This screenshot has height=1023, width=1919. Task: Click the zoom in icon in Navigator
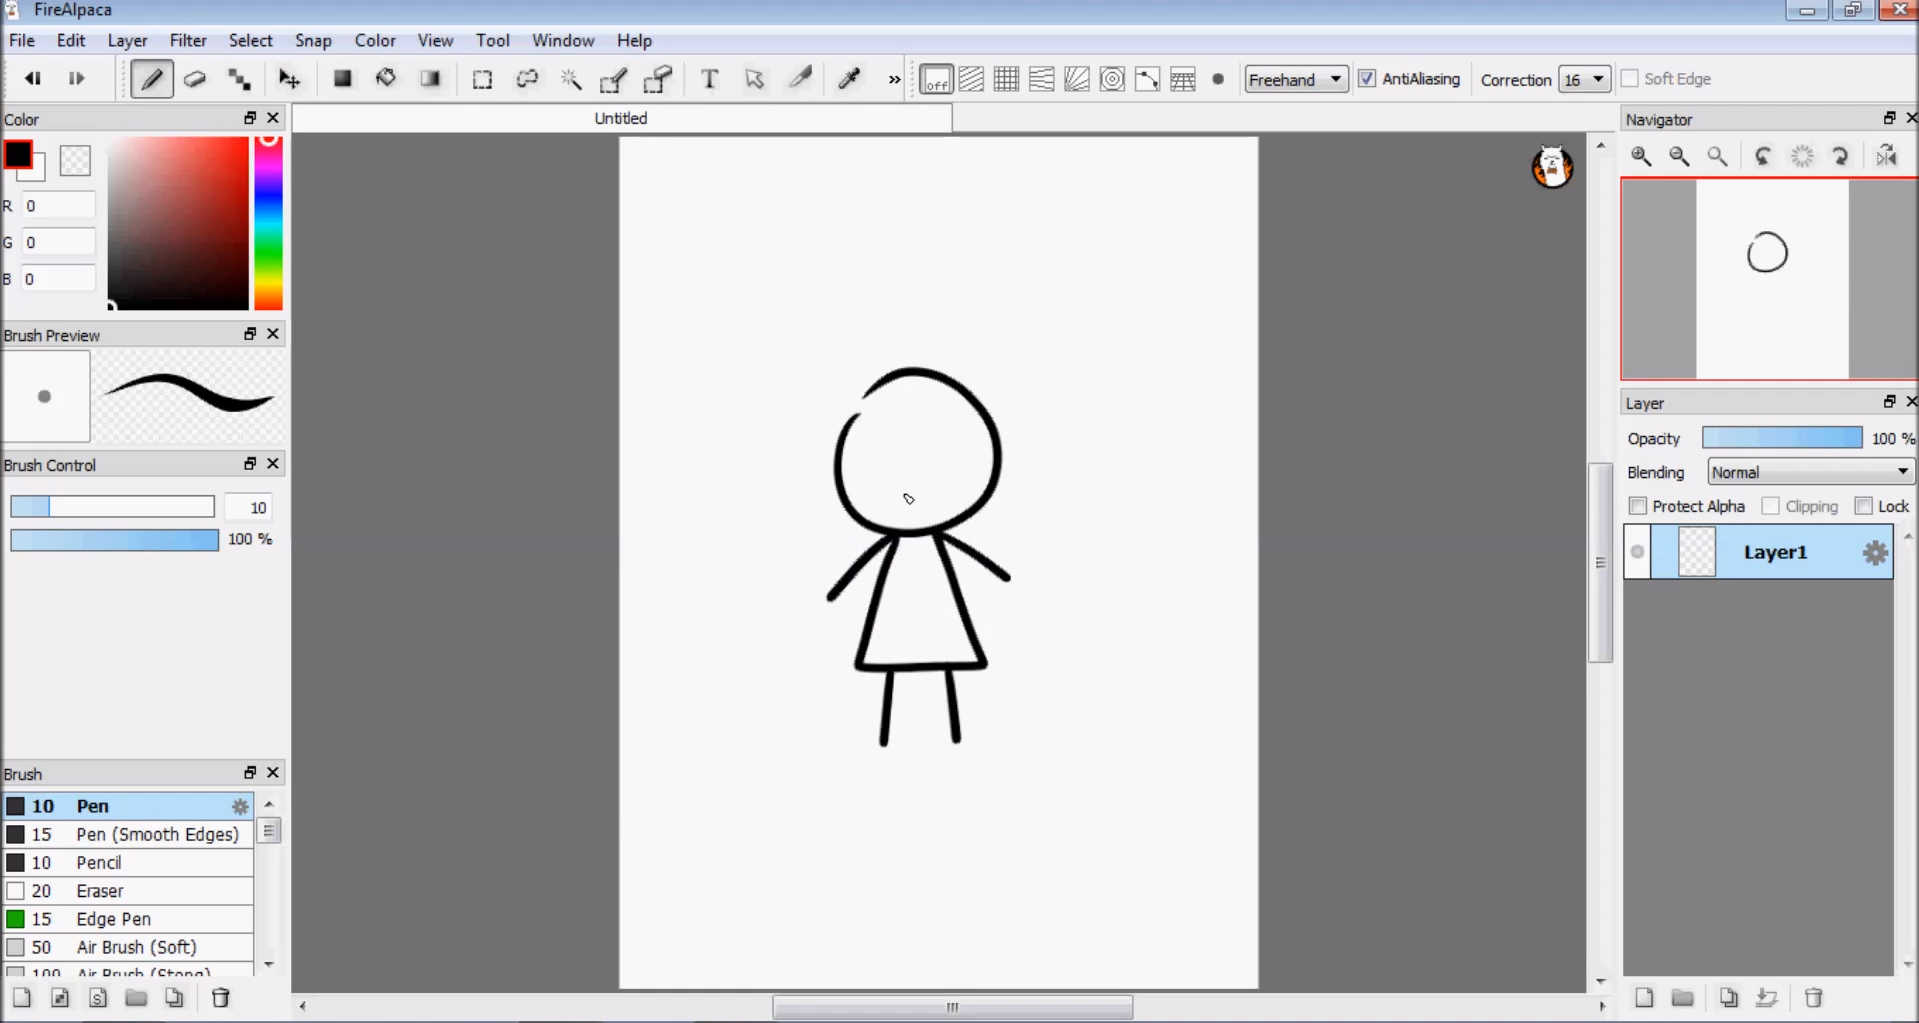[1641, 156]
